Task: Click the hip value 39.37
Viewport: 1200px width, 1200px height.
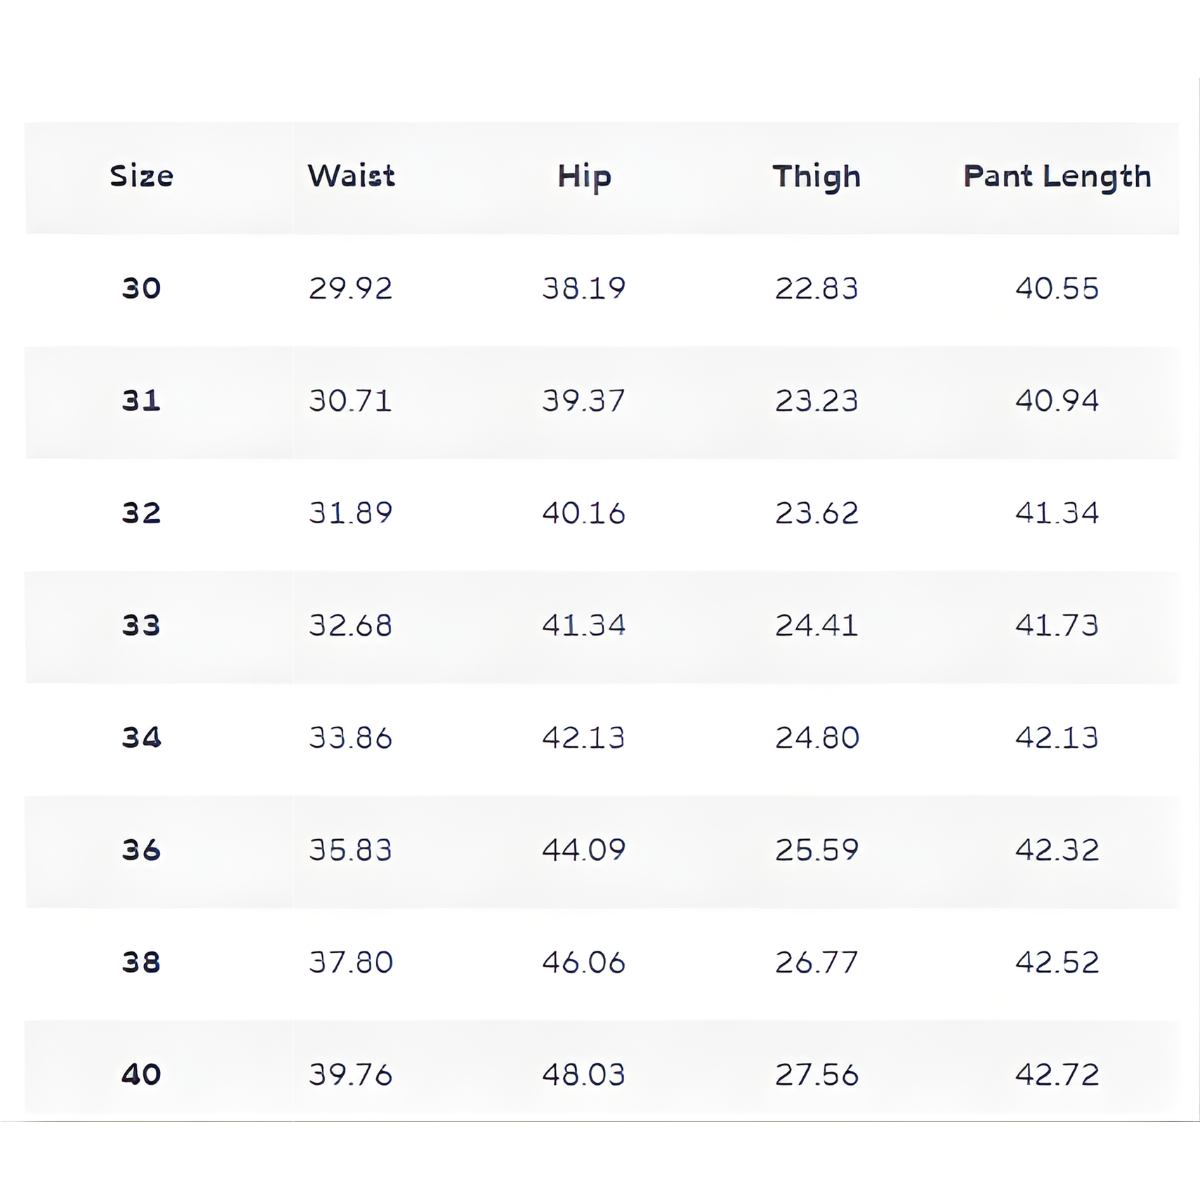Action: coord(584,401)
